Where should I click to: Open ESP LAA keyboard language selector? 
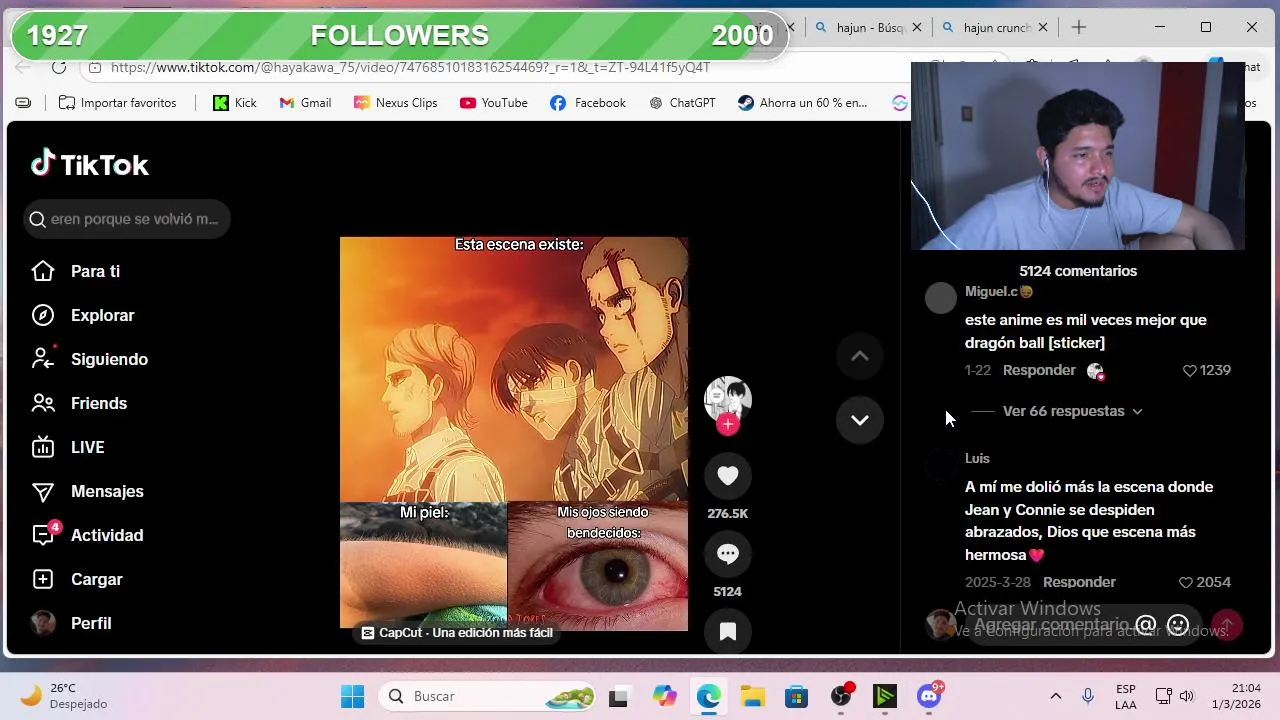1125,696
